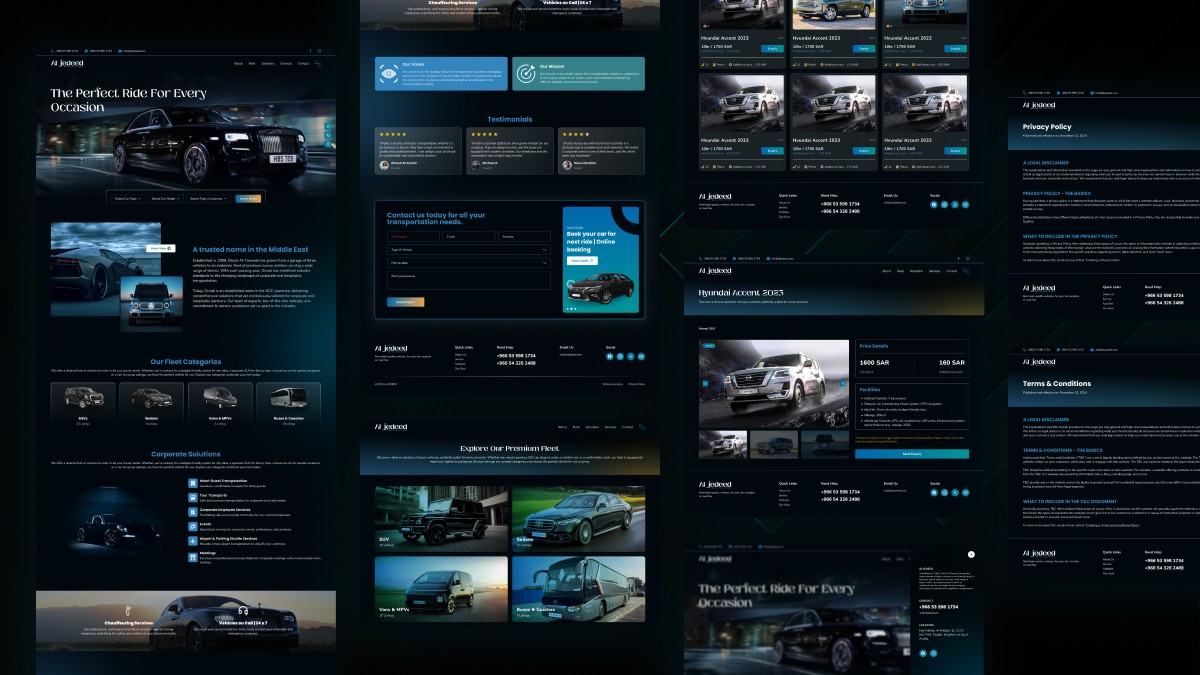Open the Terms & Services link in the contact page footer
Screen dimensions: 1200x675
(x=612, y=384)
